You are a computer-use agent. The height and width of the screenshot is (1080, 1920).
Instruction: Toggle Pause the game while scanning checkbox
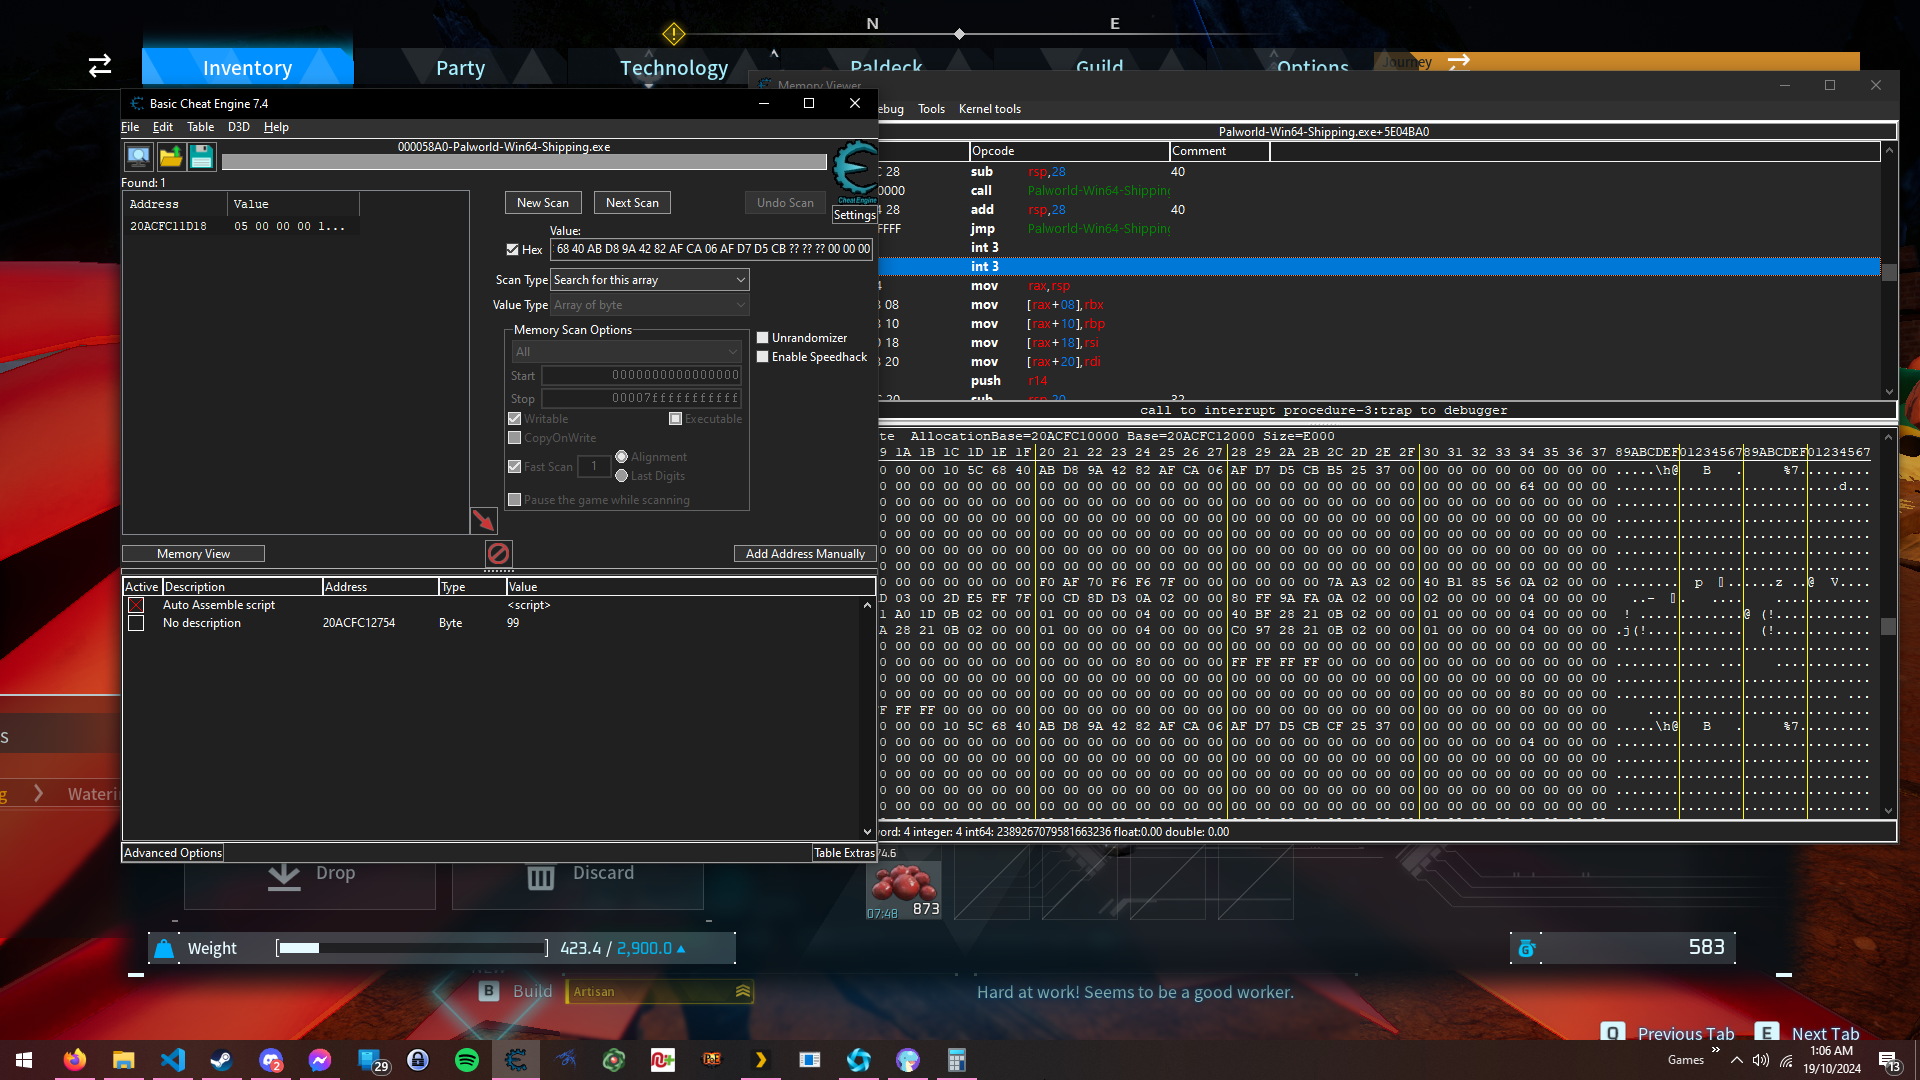pyautogui.click(x=515, y=500)
